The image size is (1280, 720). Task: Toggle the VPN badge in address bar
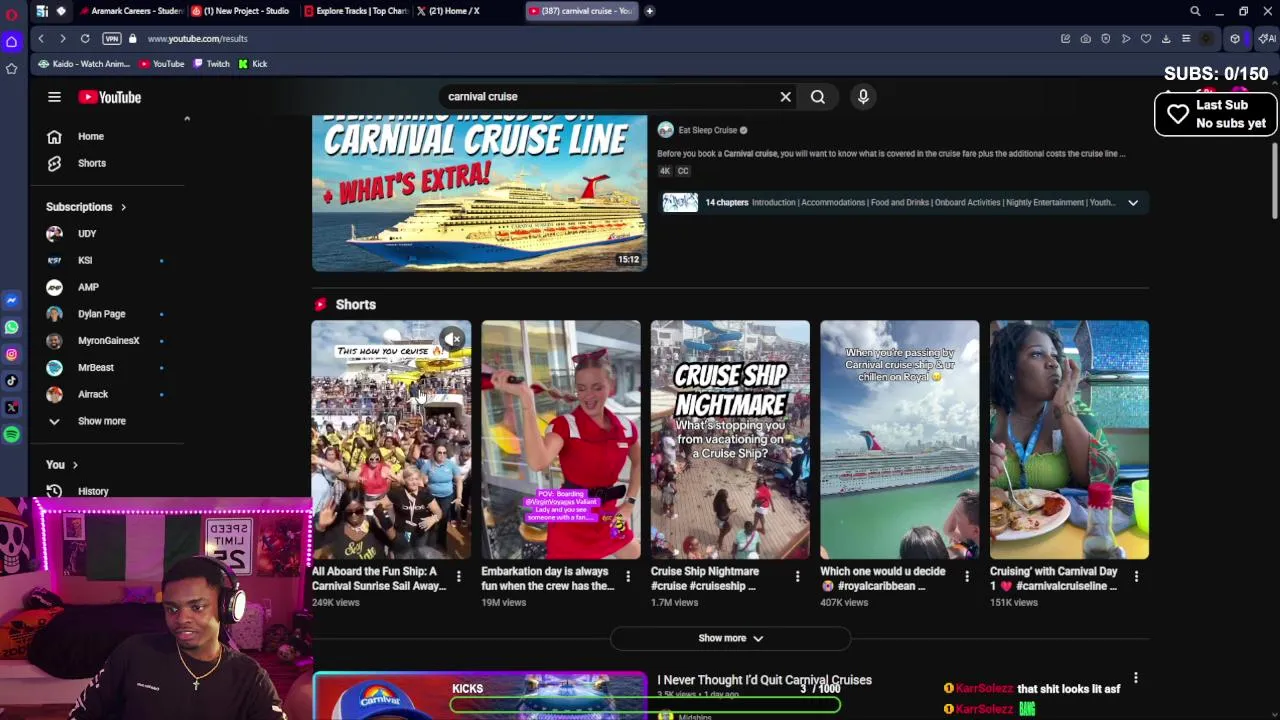111,38
